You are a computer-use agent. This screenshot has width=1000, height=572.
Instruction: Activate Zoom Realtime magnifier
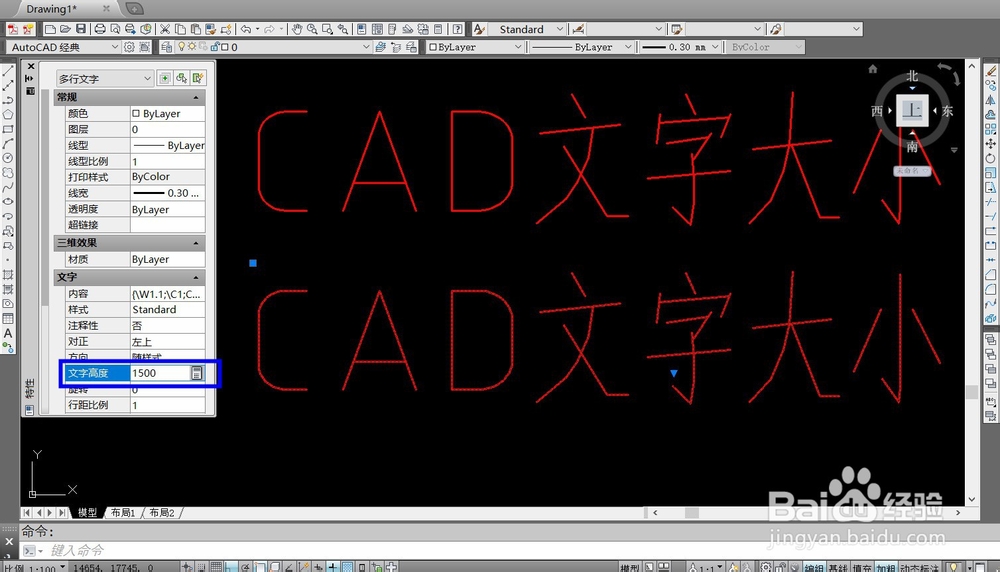tap(312, 29)
